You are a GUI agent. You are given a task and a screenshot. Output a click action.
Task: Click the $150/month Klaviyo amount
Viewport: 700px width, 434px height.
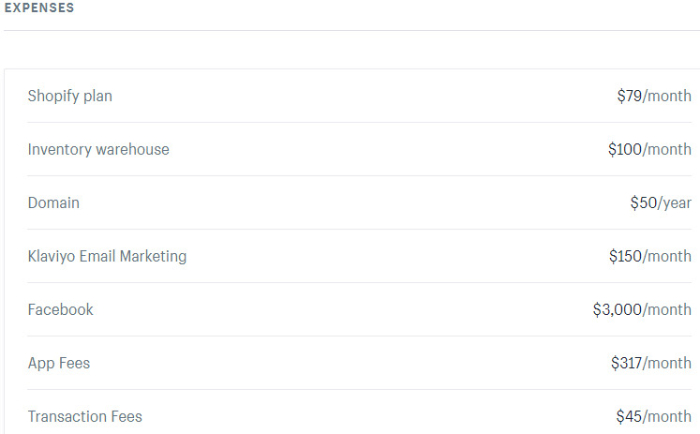tap(650, 256)
